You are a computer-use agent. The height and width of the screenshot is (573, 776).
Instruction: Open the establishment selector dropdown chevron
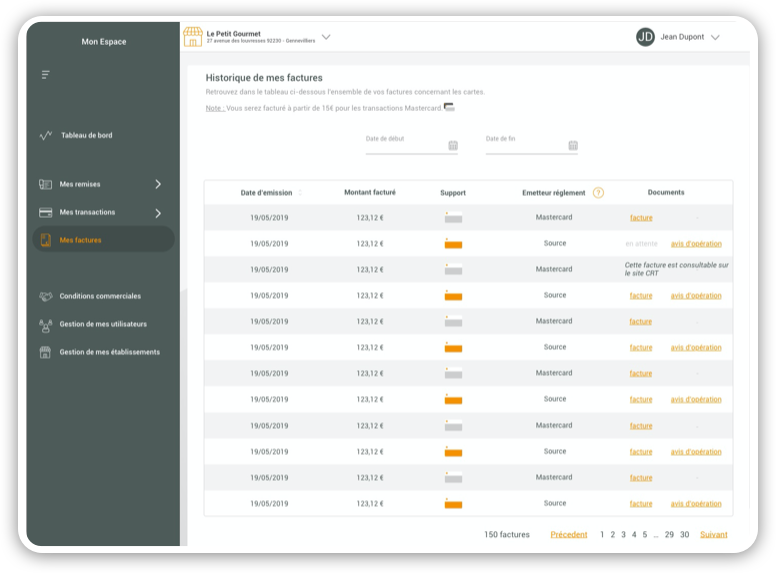326,37
